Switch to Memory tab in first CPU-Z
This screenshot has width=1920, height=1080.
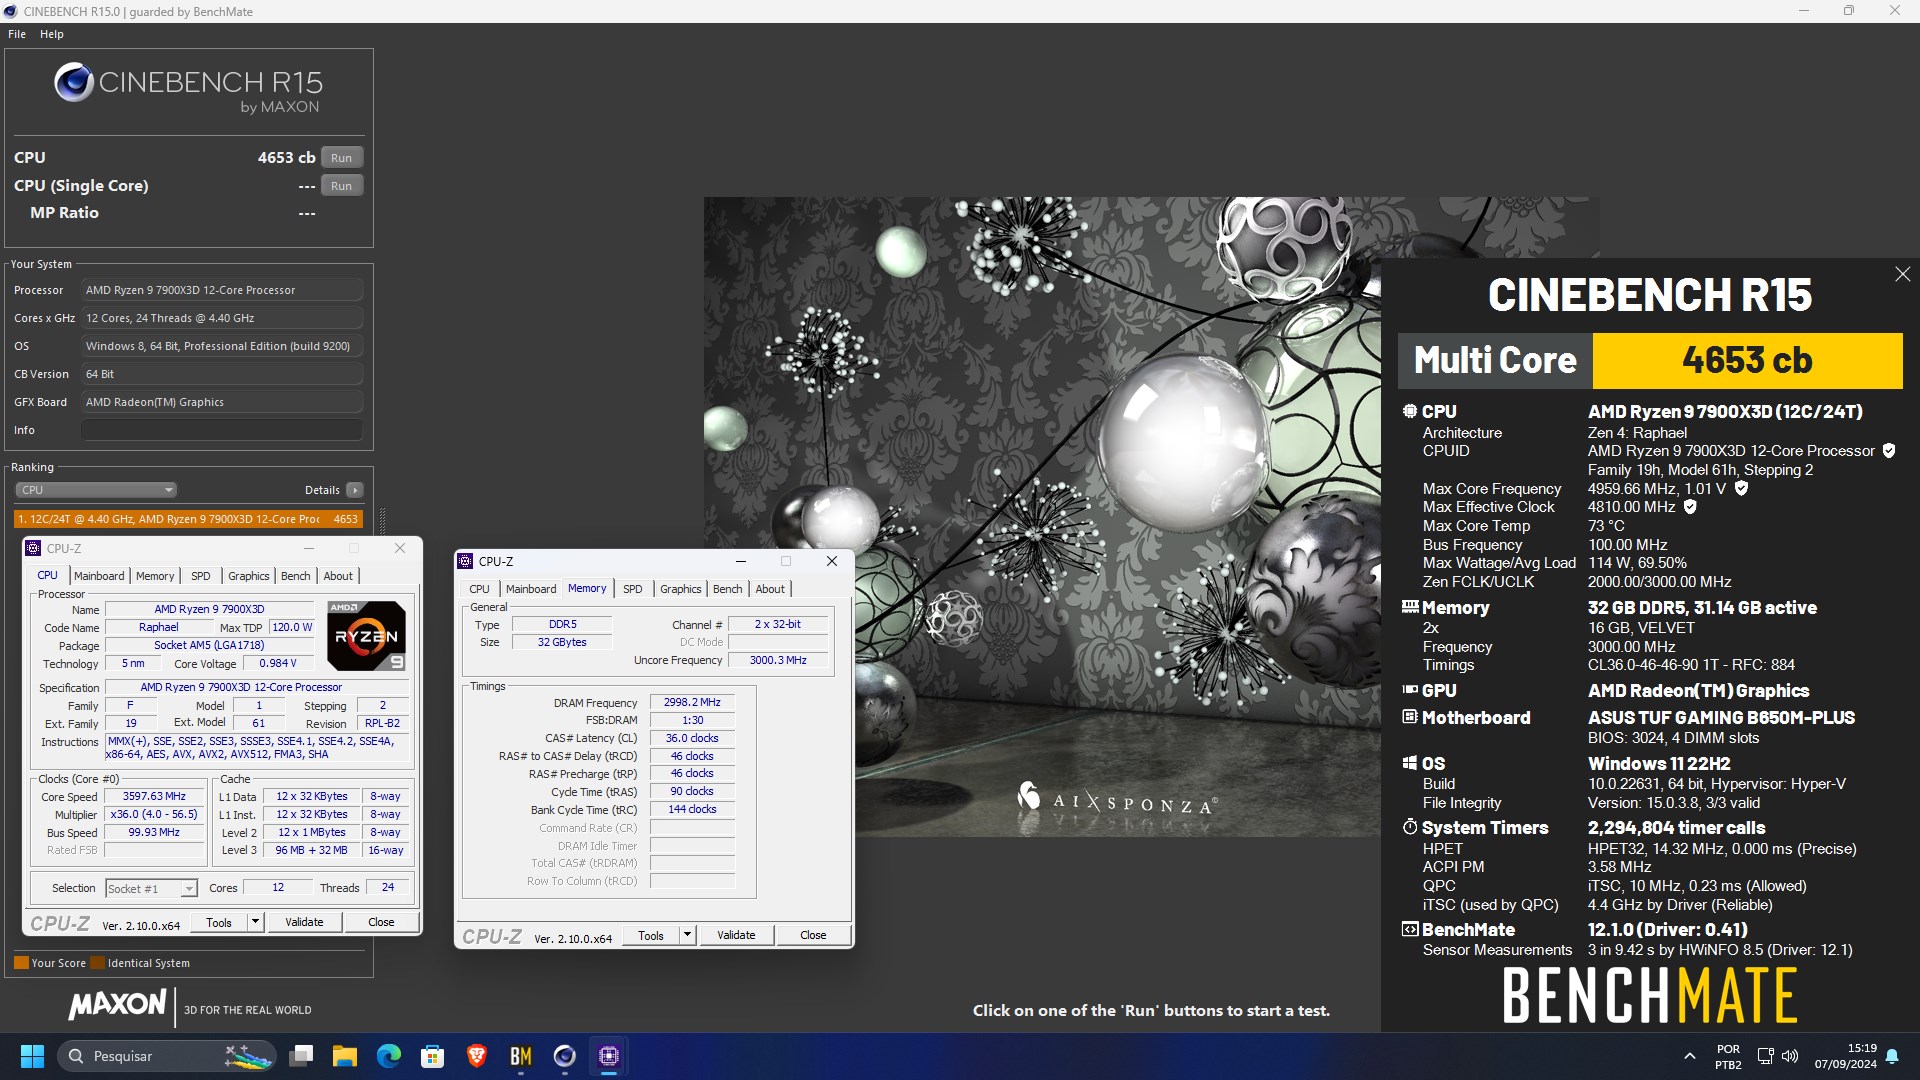[x=155, y=576]
